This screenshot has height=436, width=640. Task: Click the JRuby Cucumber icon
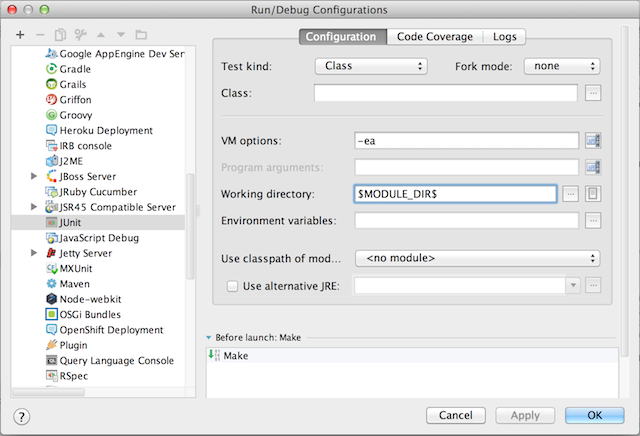[x=51, y=192]
